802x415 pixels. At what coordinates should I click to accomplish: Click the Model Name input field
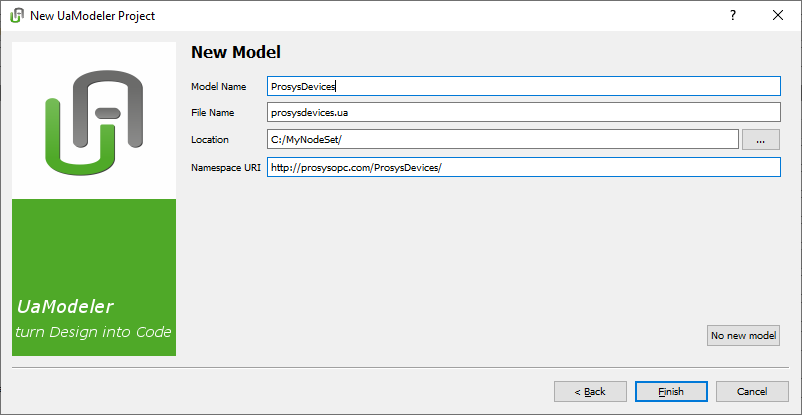tap(524, 86)
